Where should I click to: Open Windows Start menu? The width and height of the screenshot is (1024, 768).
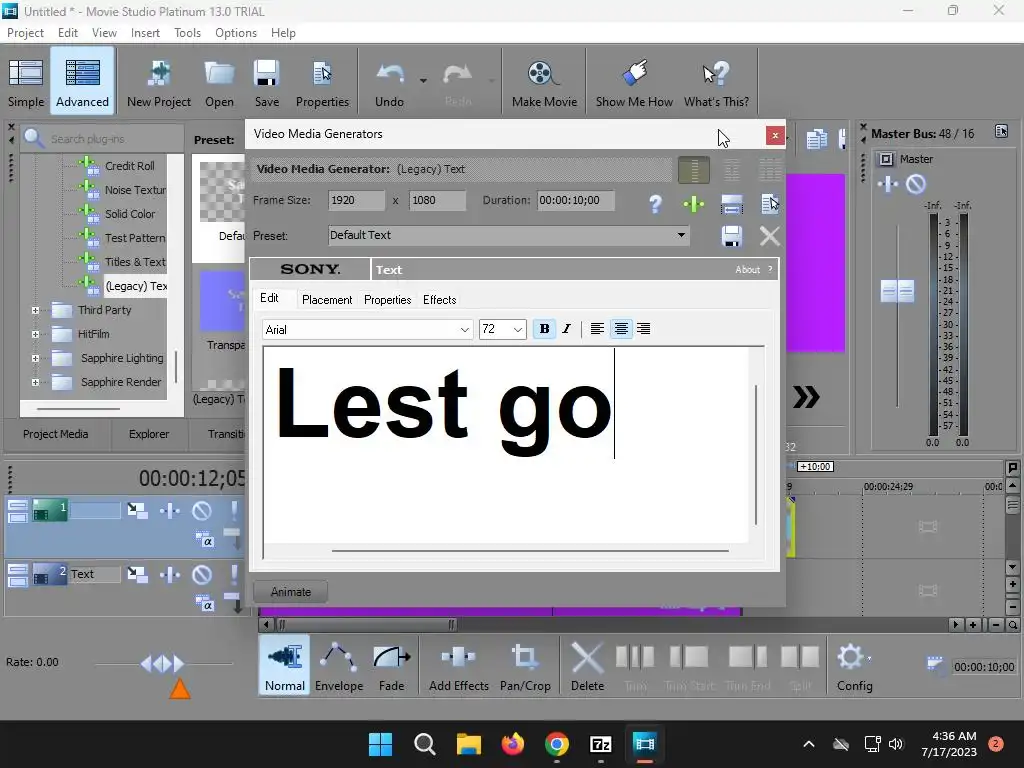tap(380, 744)
